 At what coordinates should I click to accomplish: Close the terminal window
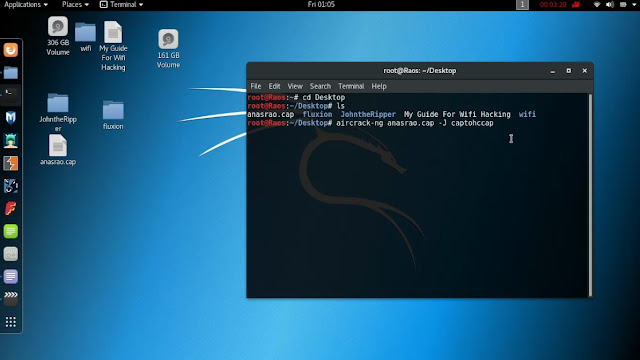point(584,71)
